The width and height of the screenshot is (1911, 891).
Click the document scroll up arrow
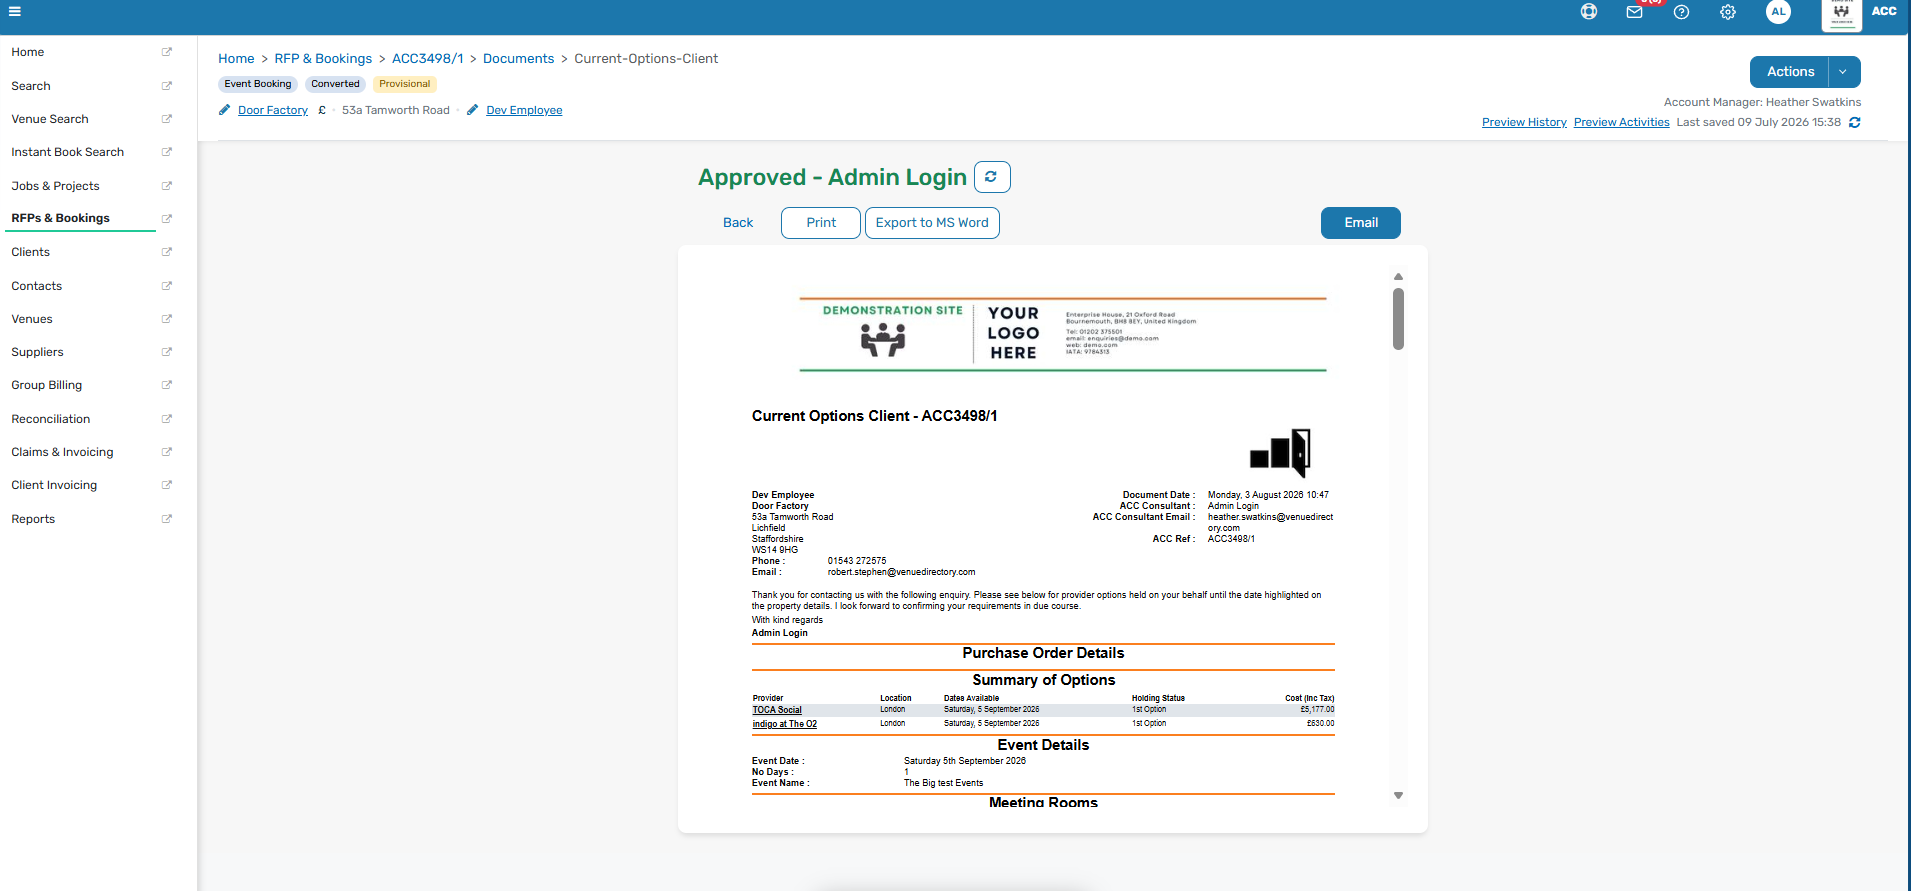point(1398,277)
